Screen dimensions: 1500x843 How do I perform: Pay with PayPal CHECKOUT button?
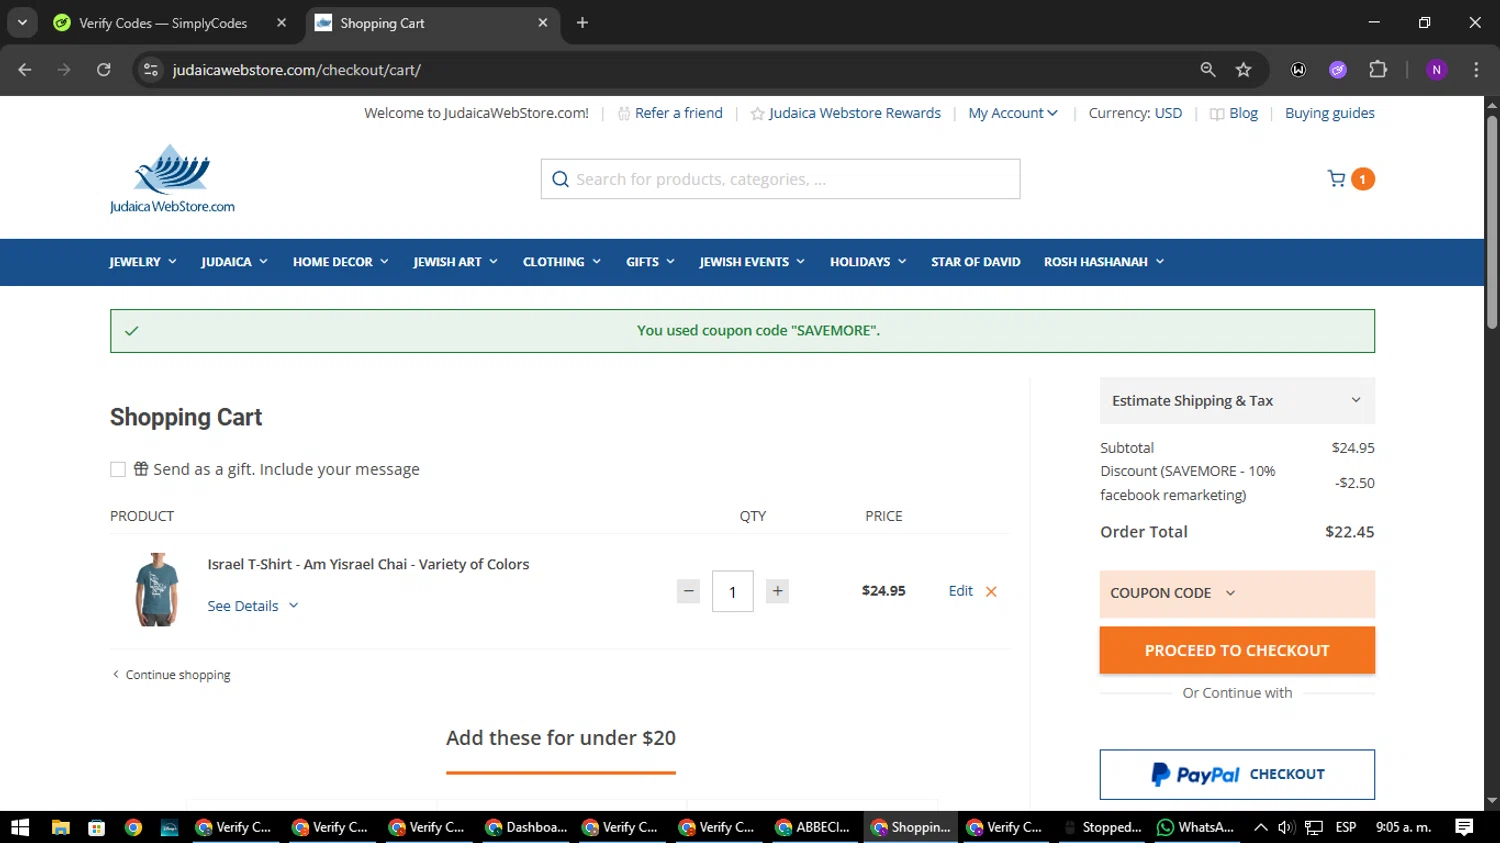pos(1237,774)
